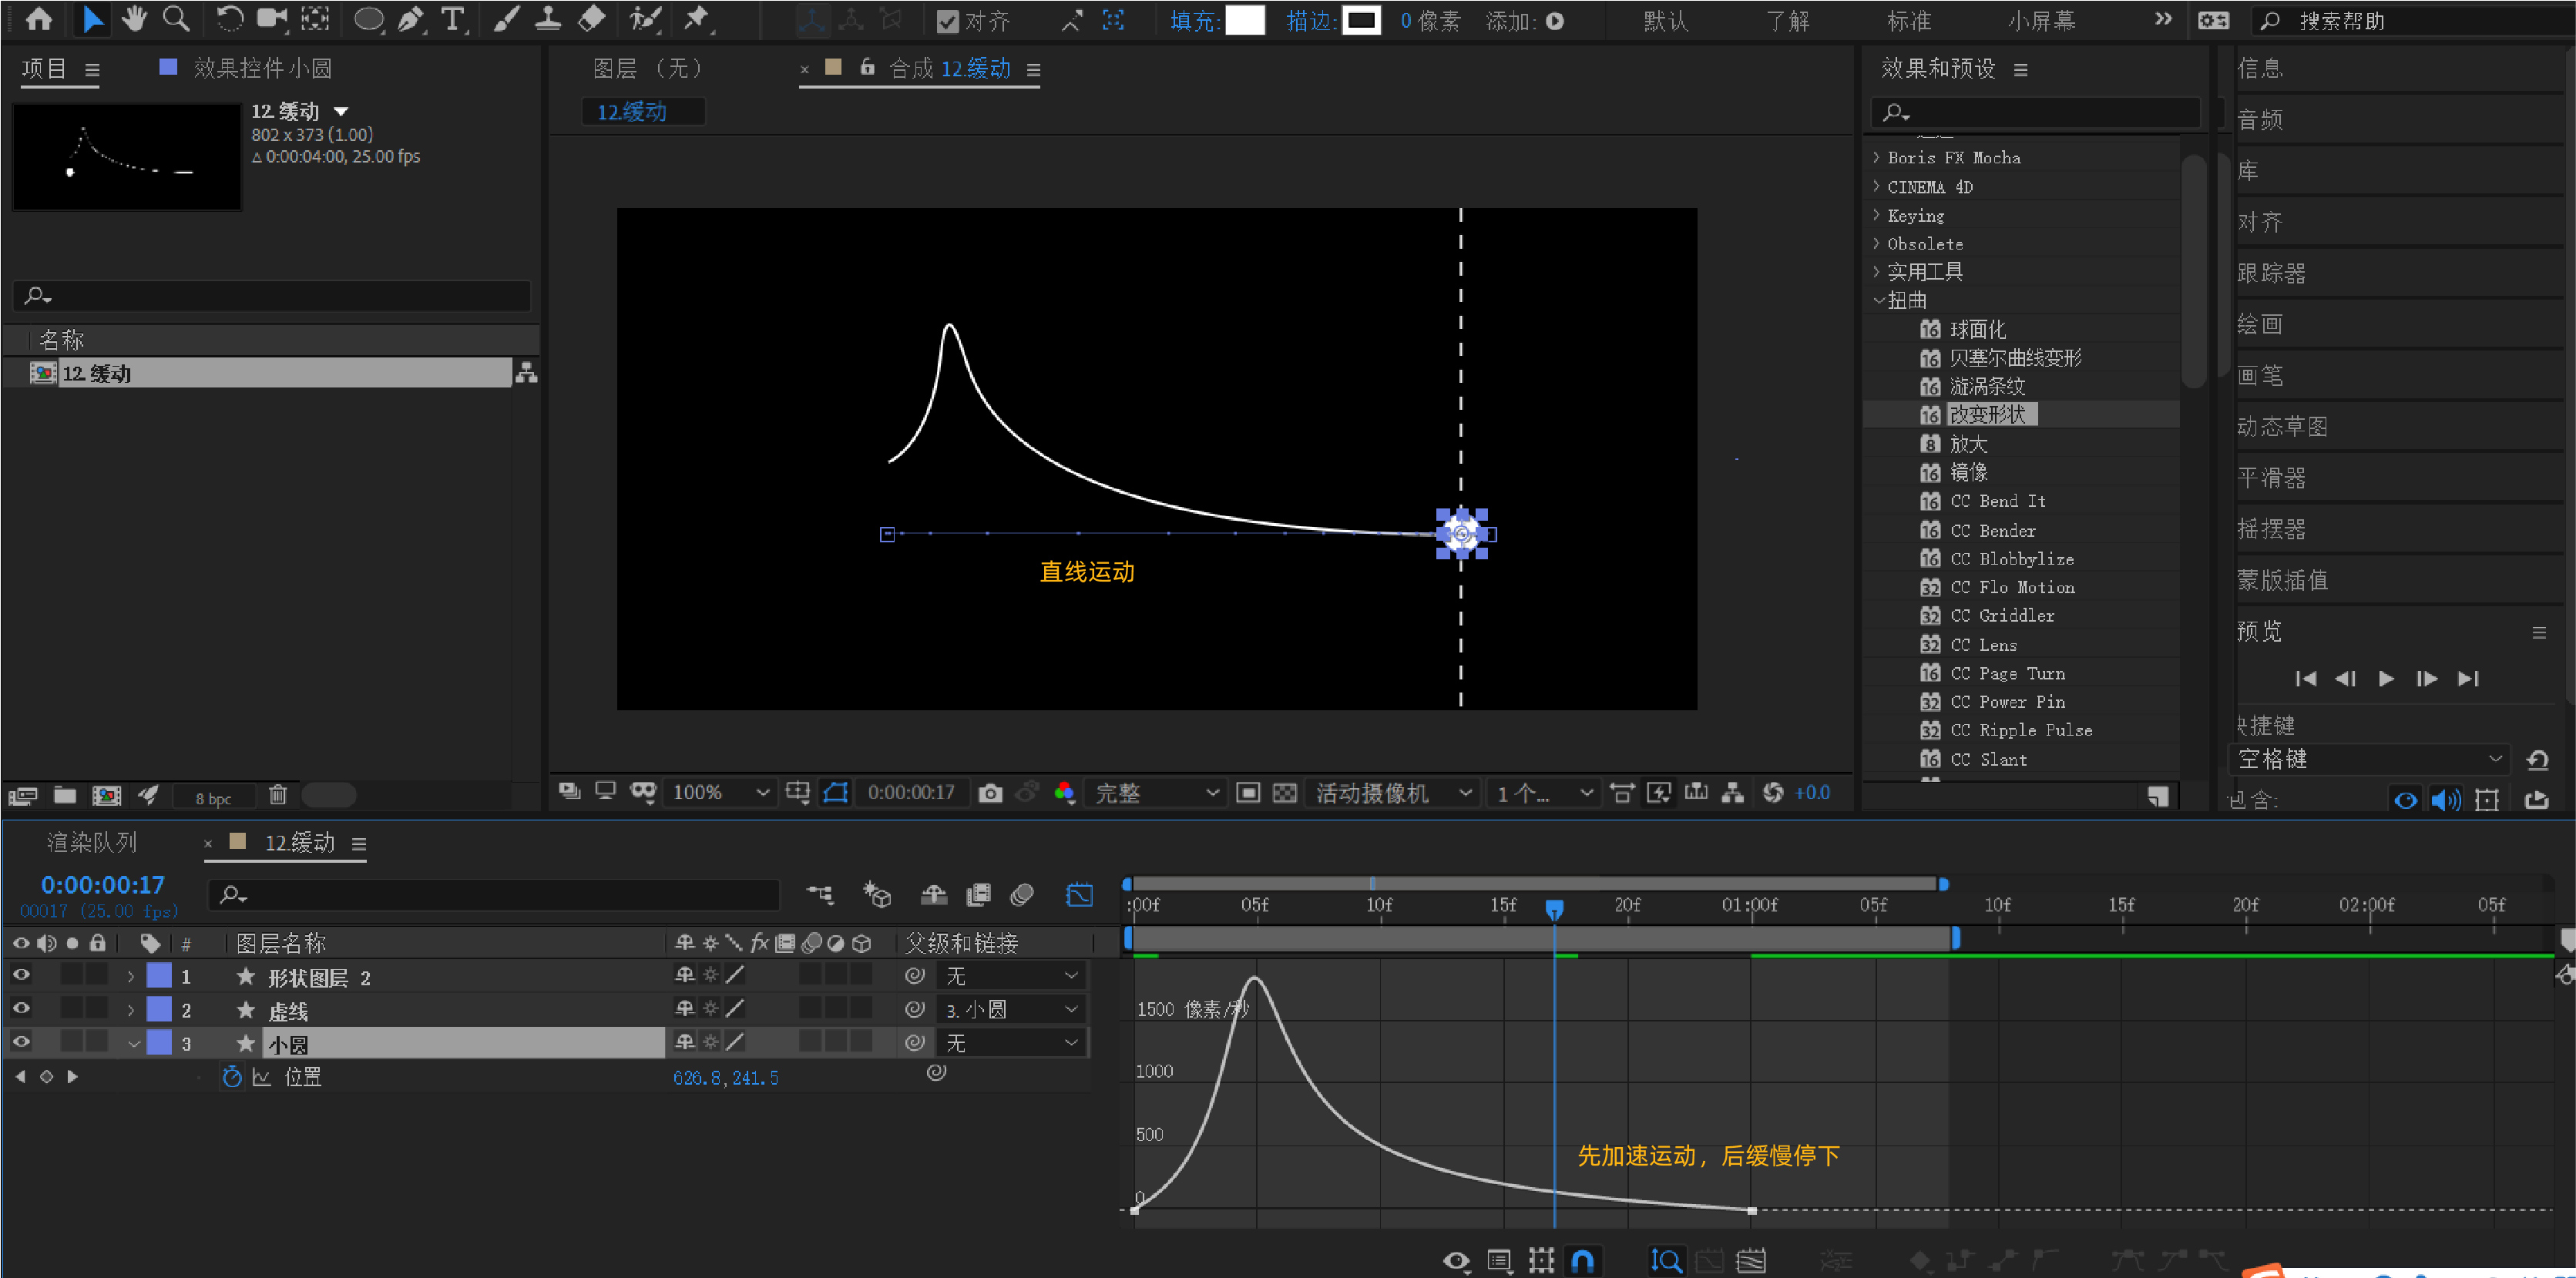This screenshot has width=2576, height=1278.
Task: Click the snapshot camera icon
Action: tap(990, 793)
